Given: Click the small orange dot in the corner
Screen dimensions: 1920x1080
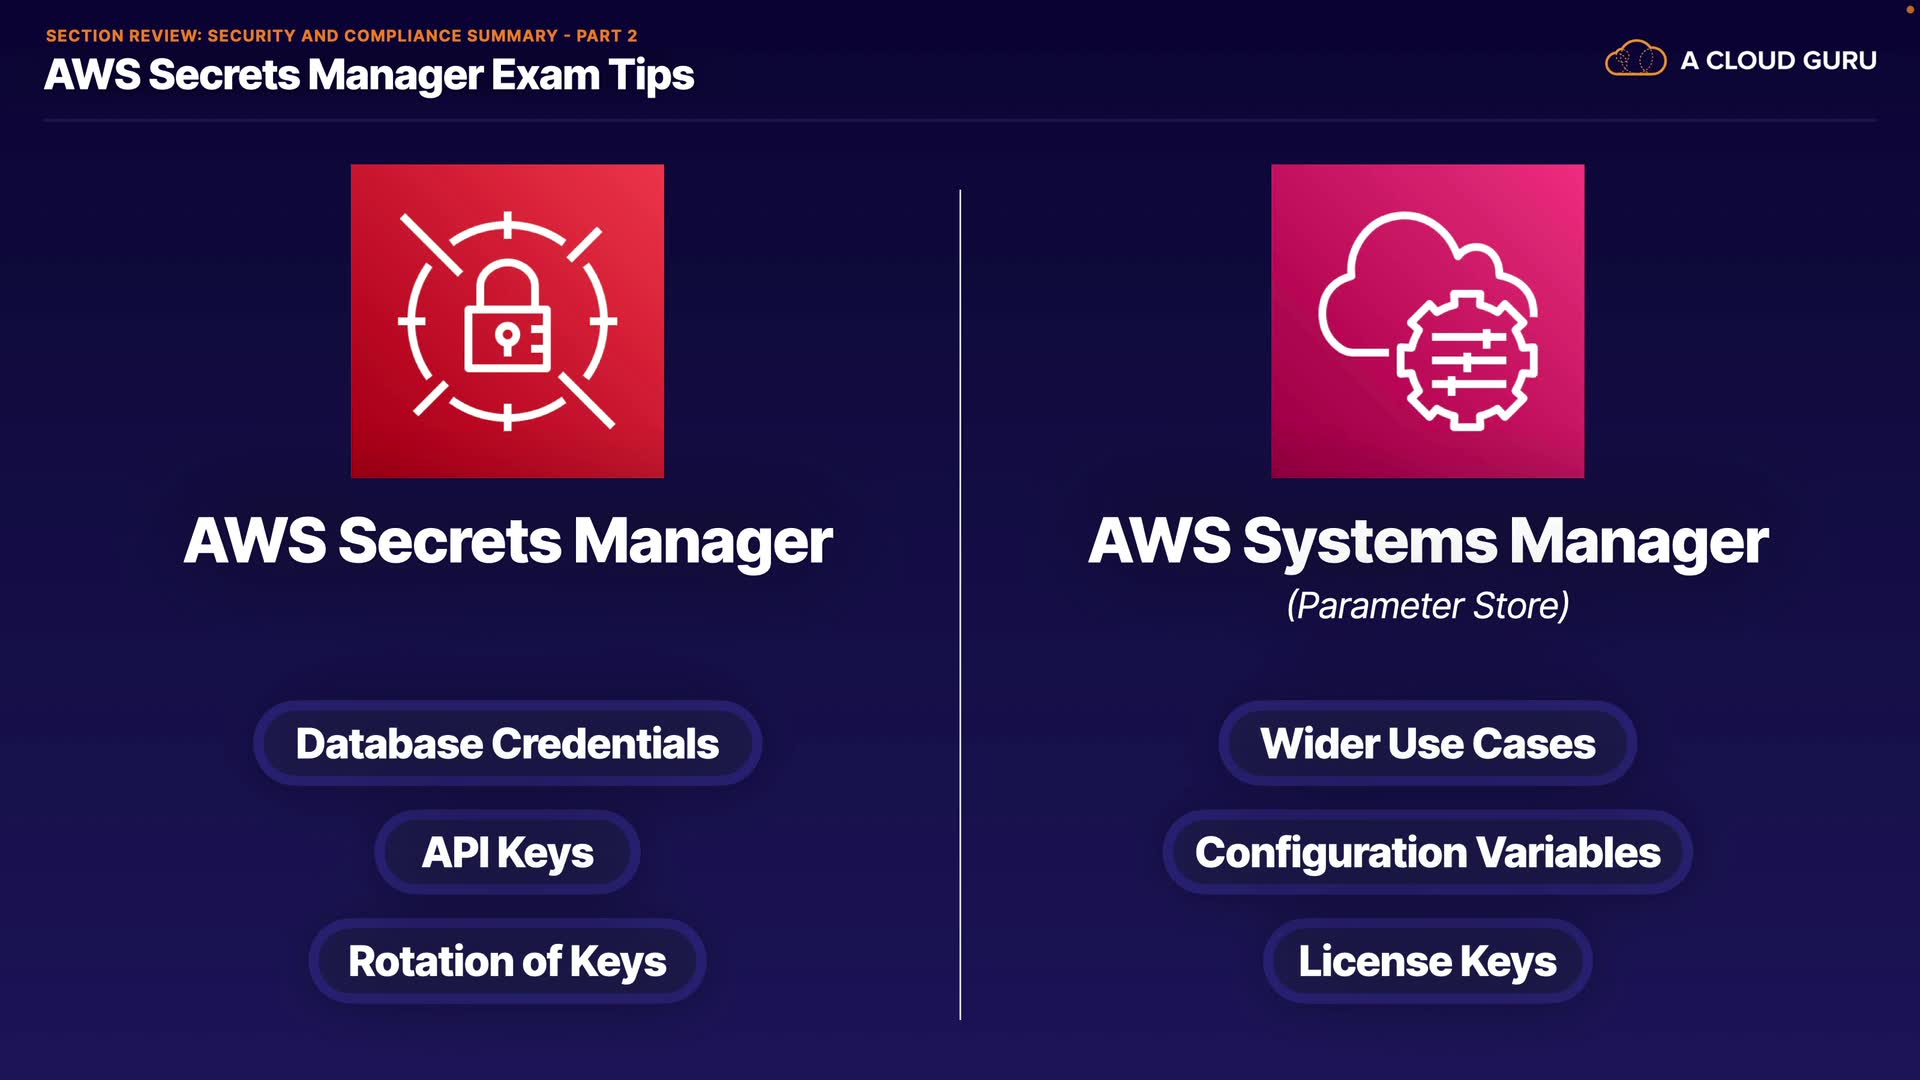Looking at the screenshot, I should (x=1909, y=9).
